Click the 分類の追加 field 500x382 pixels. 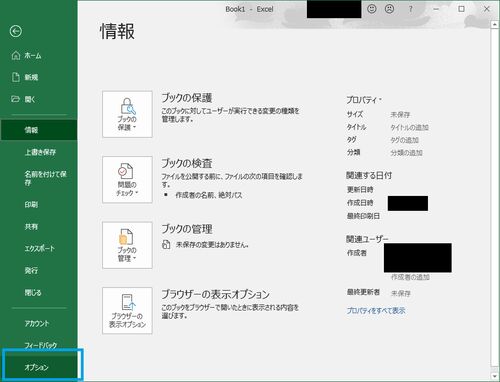click(407, 153)
